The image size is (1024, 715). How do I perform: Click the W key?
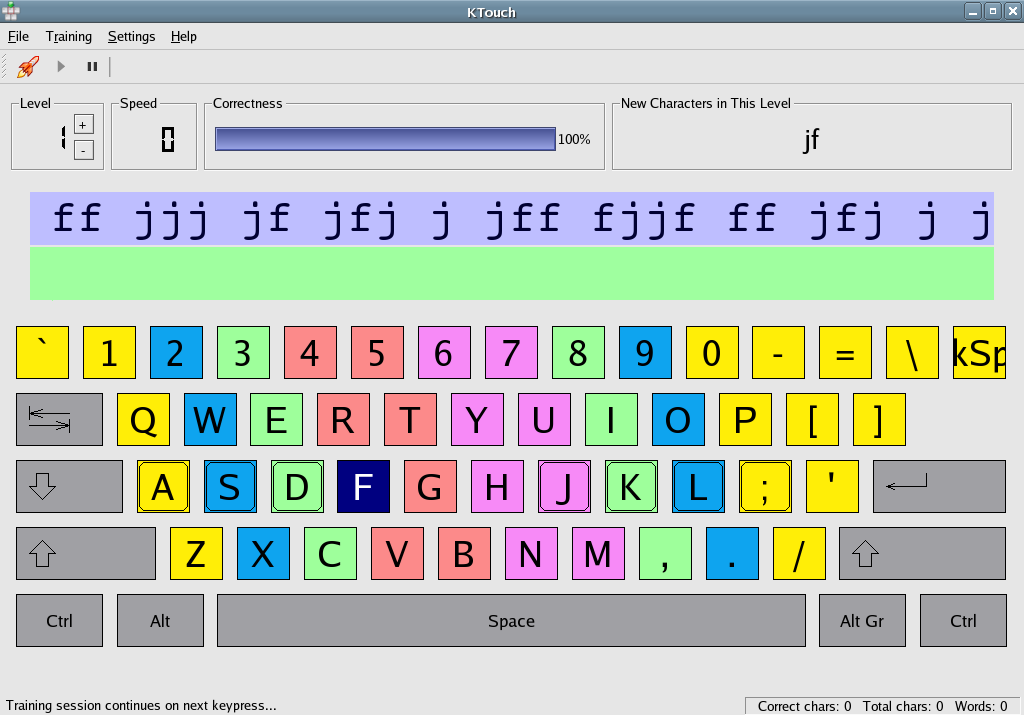click(210, 419)
